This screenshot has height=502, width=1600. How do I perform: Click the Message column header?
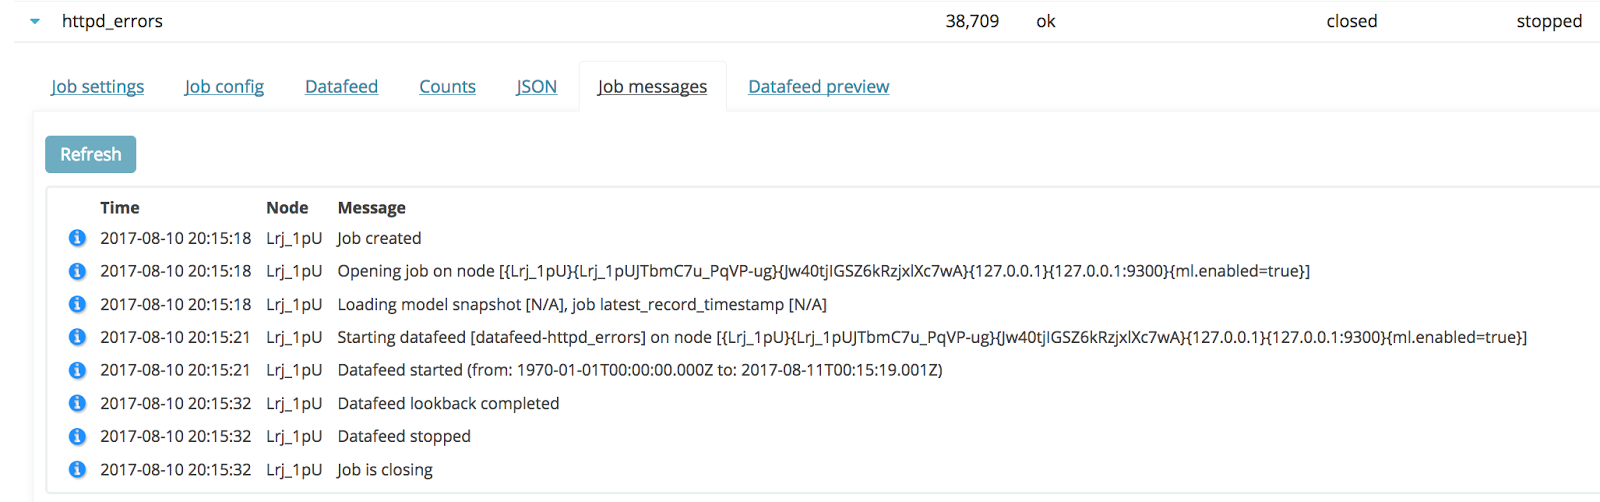[x=372, y=207]
